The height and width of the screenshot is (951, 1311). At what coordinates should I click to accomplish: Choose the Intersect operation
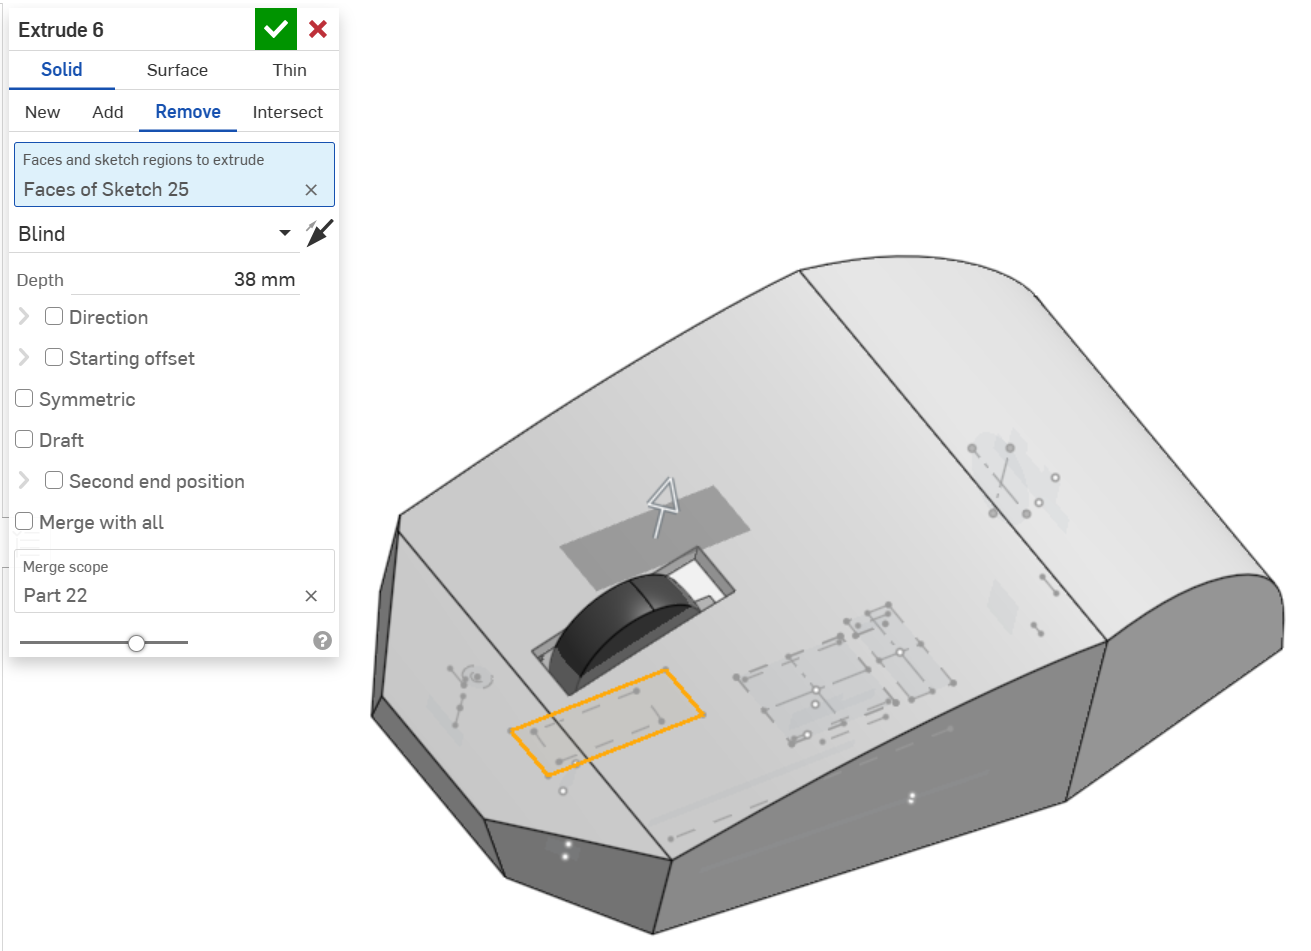(x=287, y=112)
